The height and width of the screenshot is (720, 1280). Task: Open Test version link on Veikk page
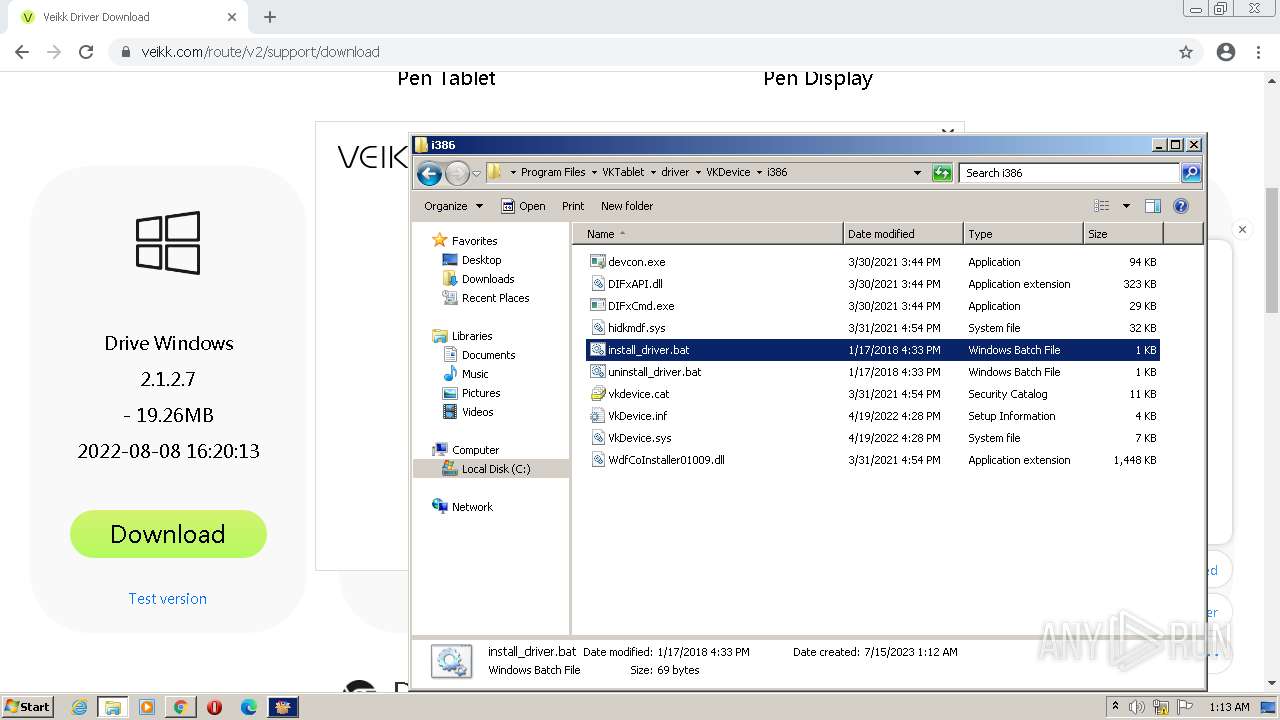167,598
